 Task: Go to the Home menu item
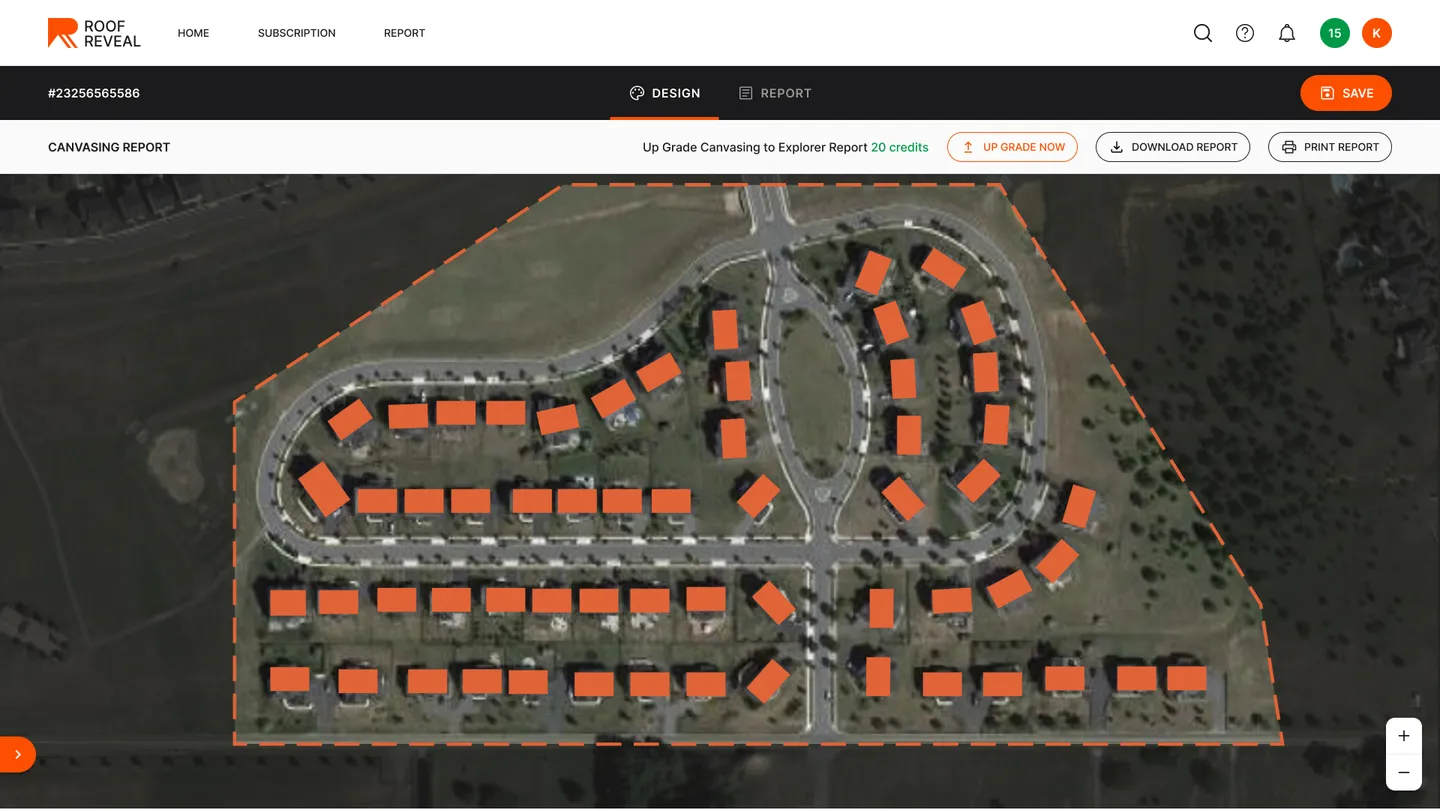[x=193, y=33]
